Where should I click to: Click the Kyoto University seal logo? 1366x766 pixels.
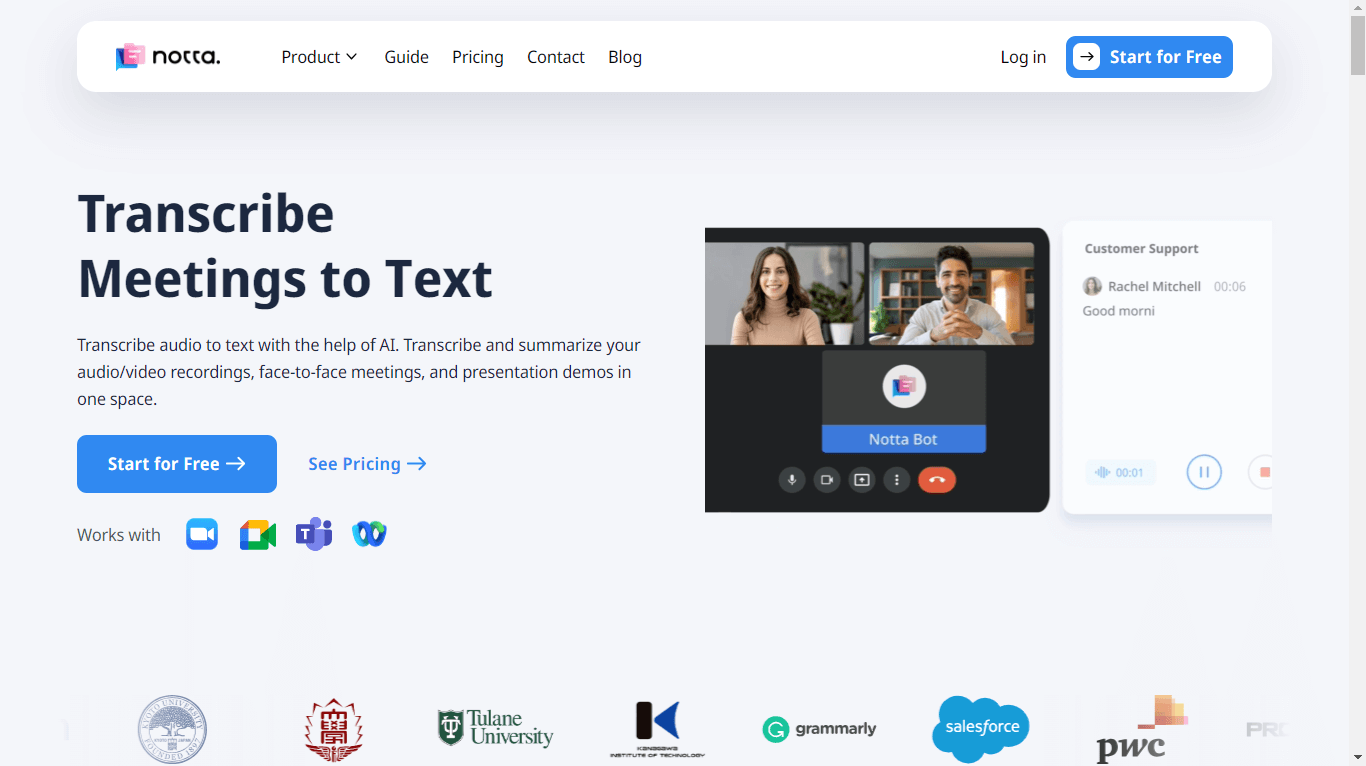[172, 729]
